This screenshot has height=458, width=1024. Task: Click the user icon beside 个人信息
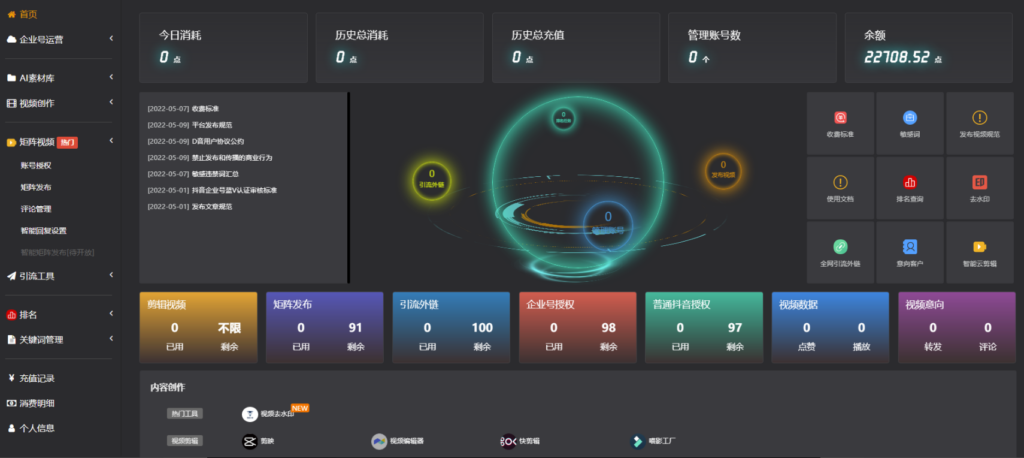11,429
